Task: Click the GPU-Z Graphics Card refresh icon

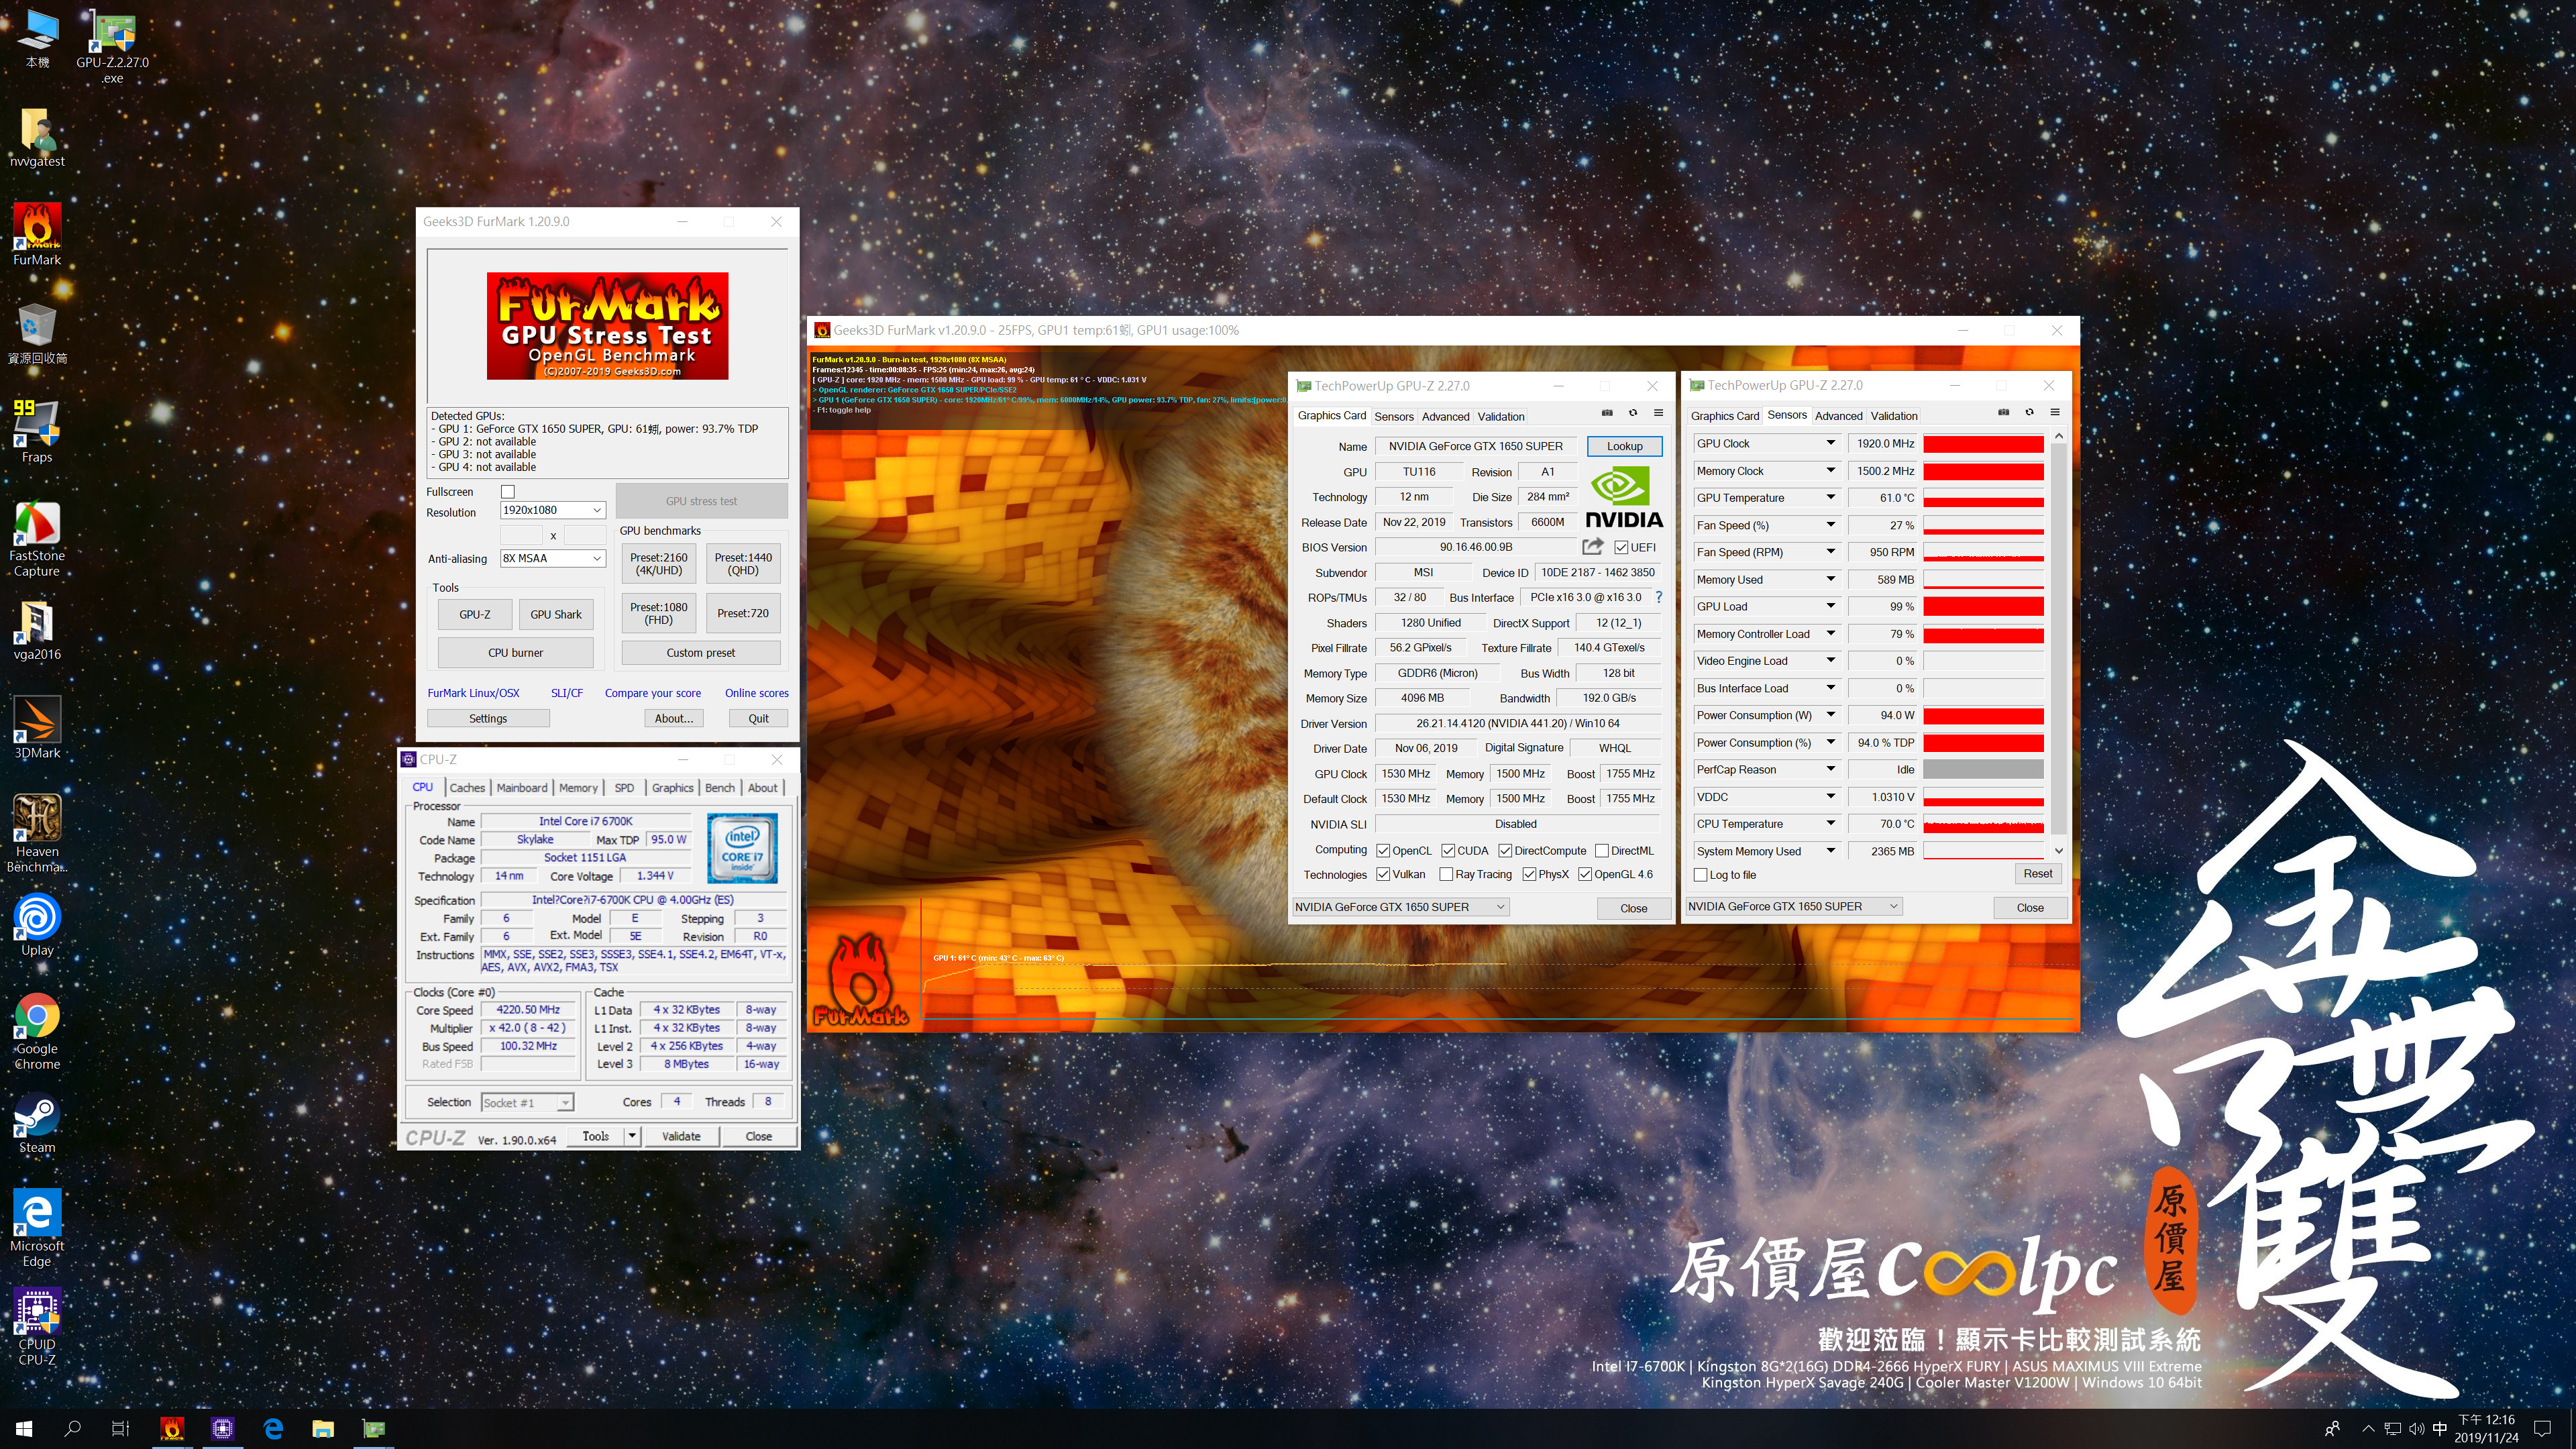Action: pyautogui.click(x=1633, y=413)
